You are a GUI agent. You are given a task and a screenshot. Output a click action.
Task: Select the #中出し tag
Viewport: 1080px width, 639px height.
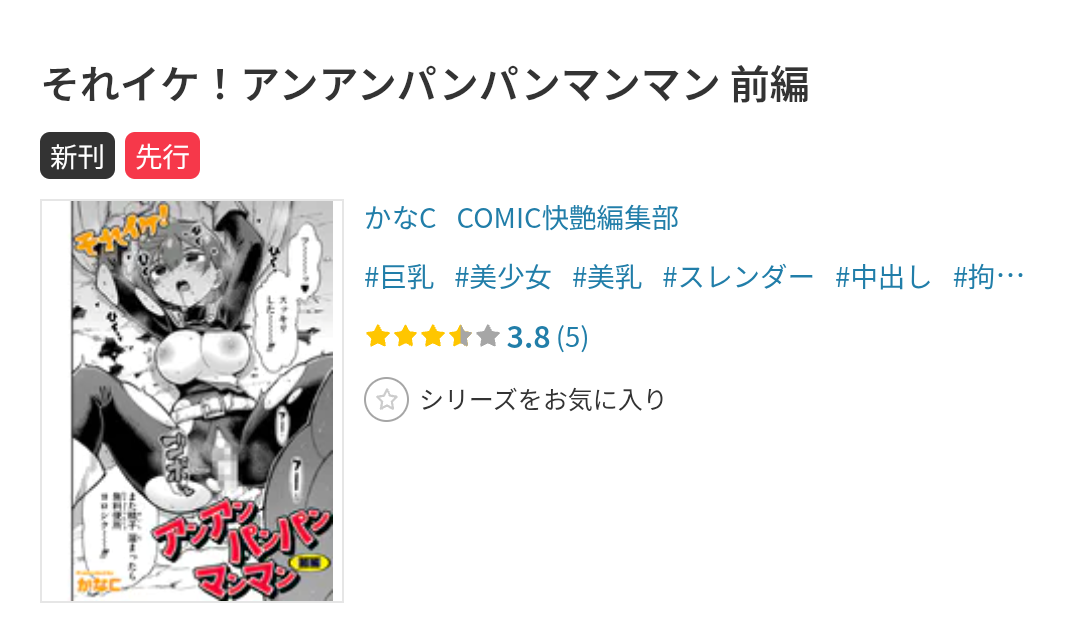click(x=883, y=277)
